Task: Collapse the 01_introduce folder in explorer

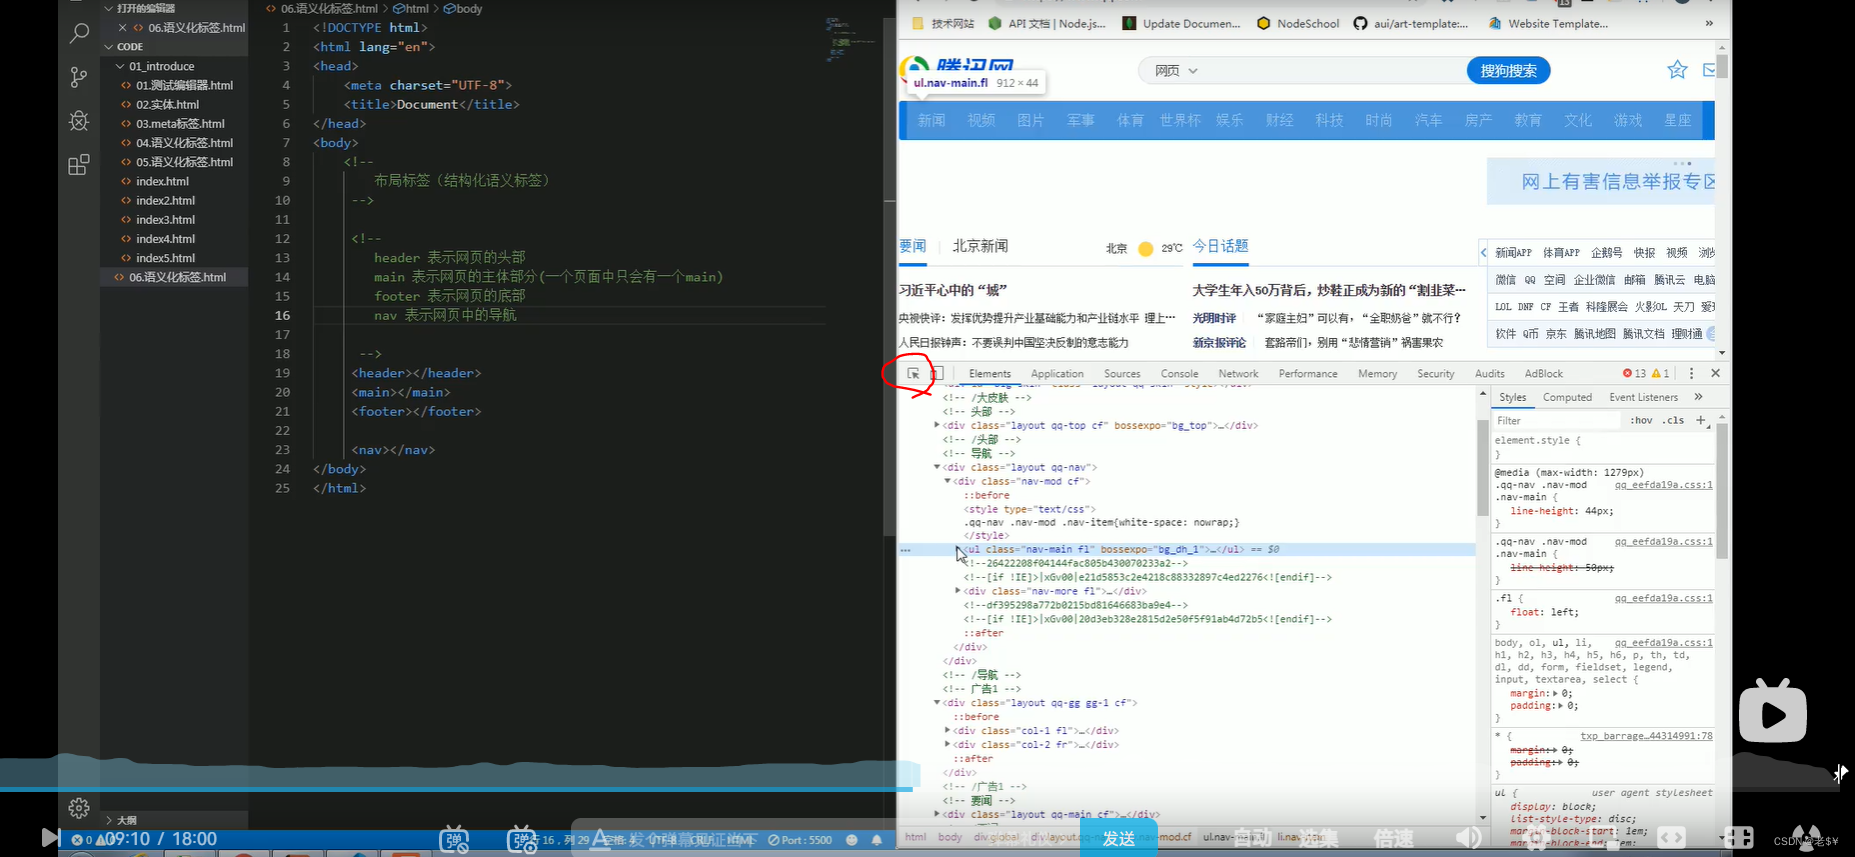Action: coord(121,66)
